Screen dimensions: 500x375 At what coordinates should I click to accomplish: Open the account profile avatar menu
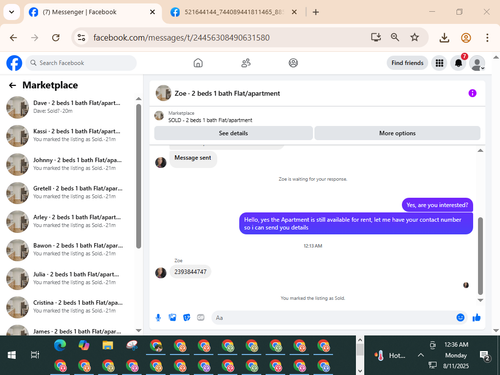(477, 63)
